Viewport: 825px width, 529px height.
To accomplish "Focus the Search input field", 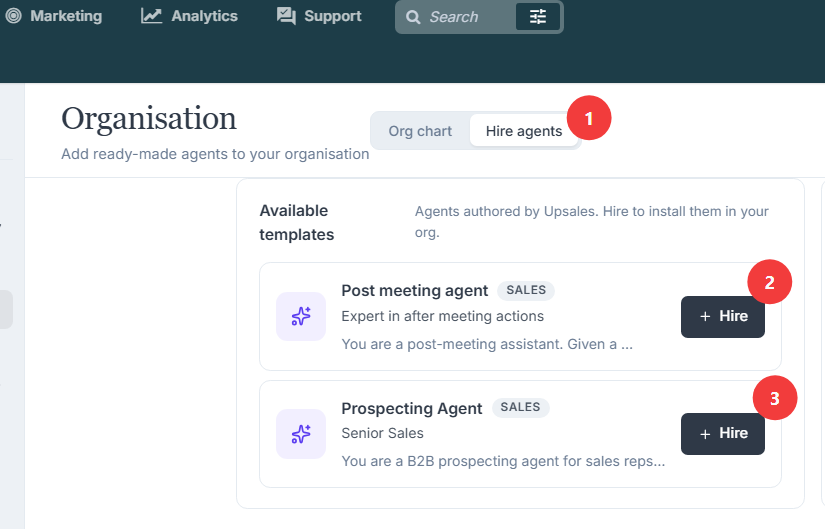I will coord(469,17).
